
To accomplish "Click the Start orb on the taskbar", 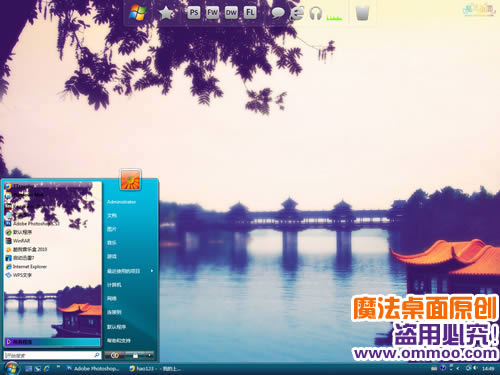I will [x=12, y=368].
